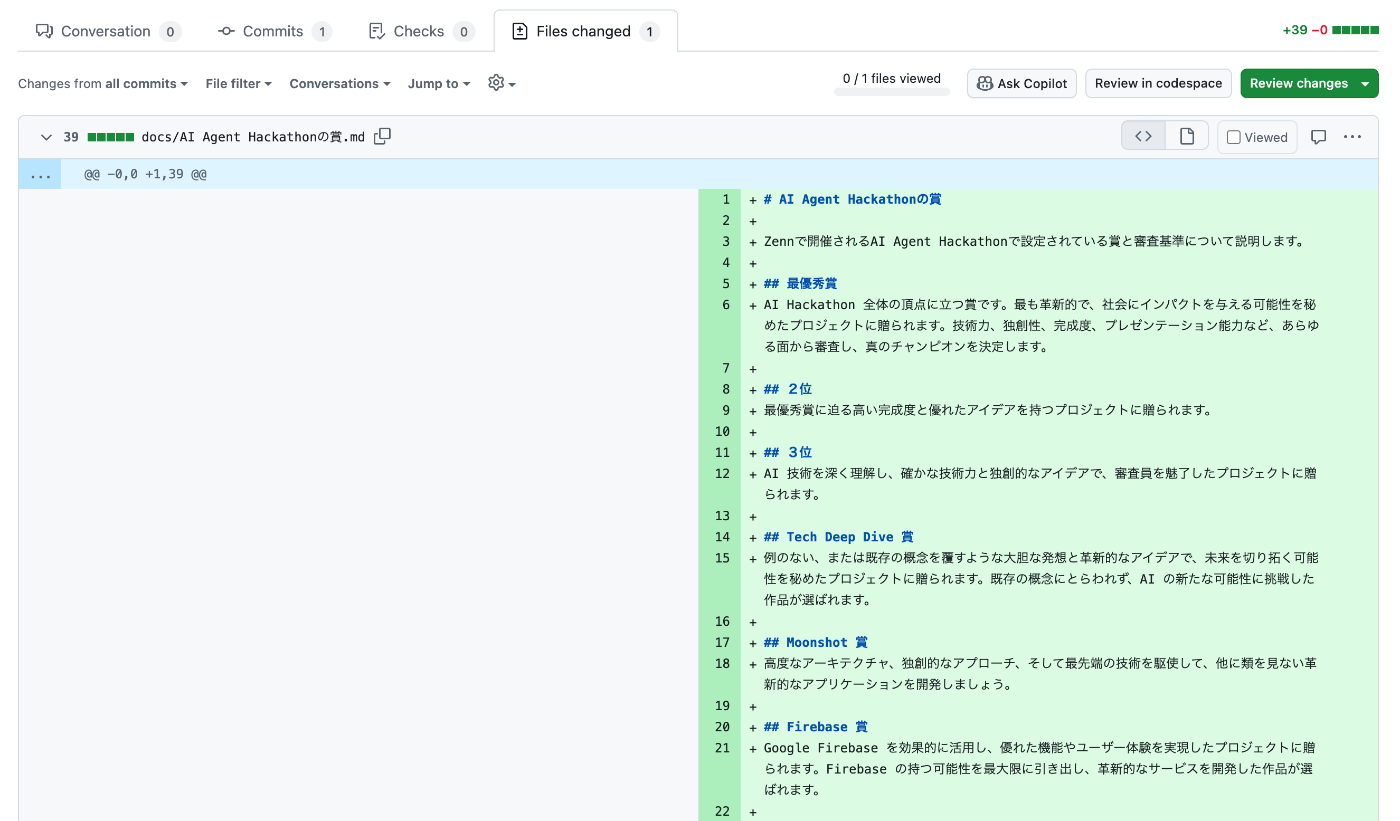Viewport: 1400px width, 821px height.
Task: Switch to source diff view
Action: (1143, 137)
